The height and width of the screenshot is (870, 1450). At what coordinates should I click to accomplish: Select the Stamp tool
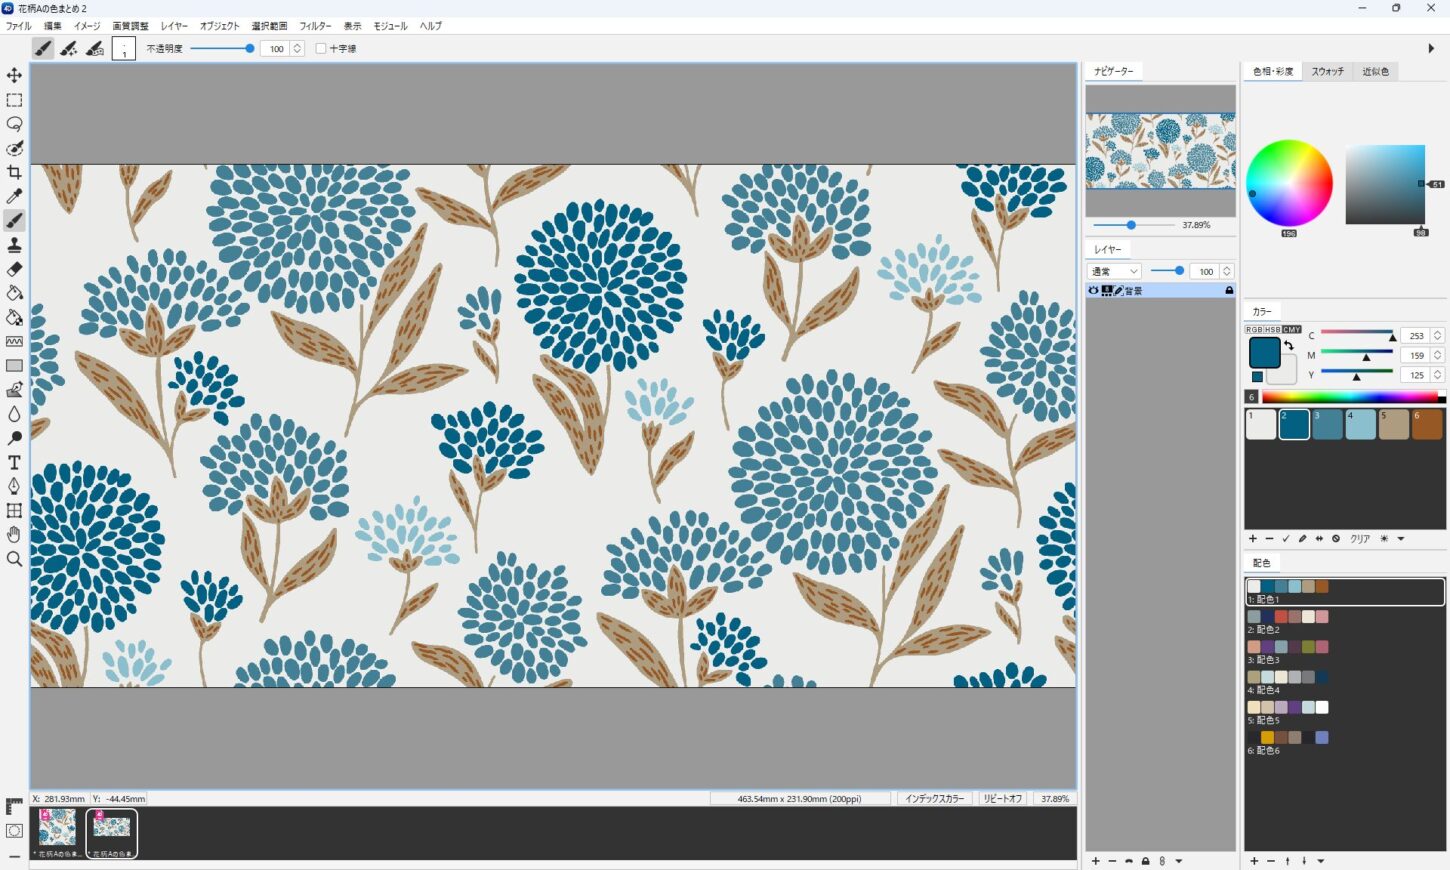coord(14,245)
